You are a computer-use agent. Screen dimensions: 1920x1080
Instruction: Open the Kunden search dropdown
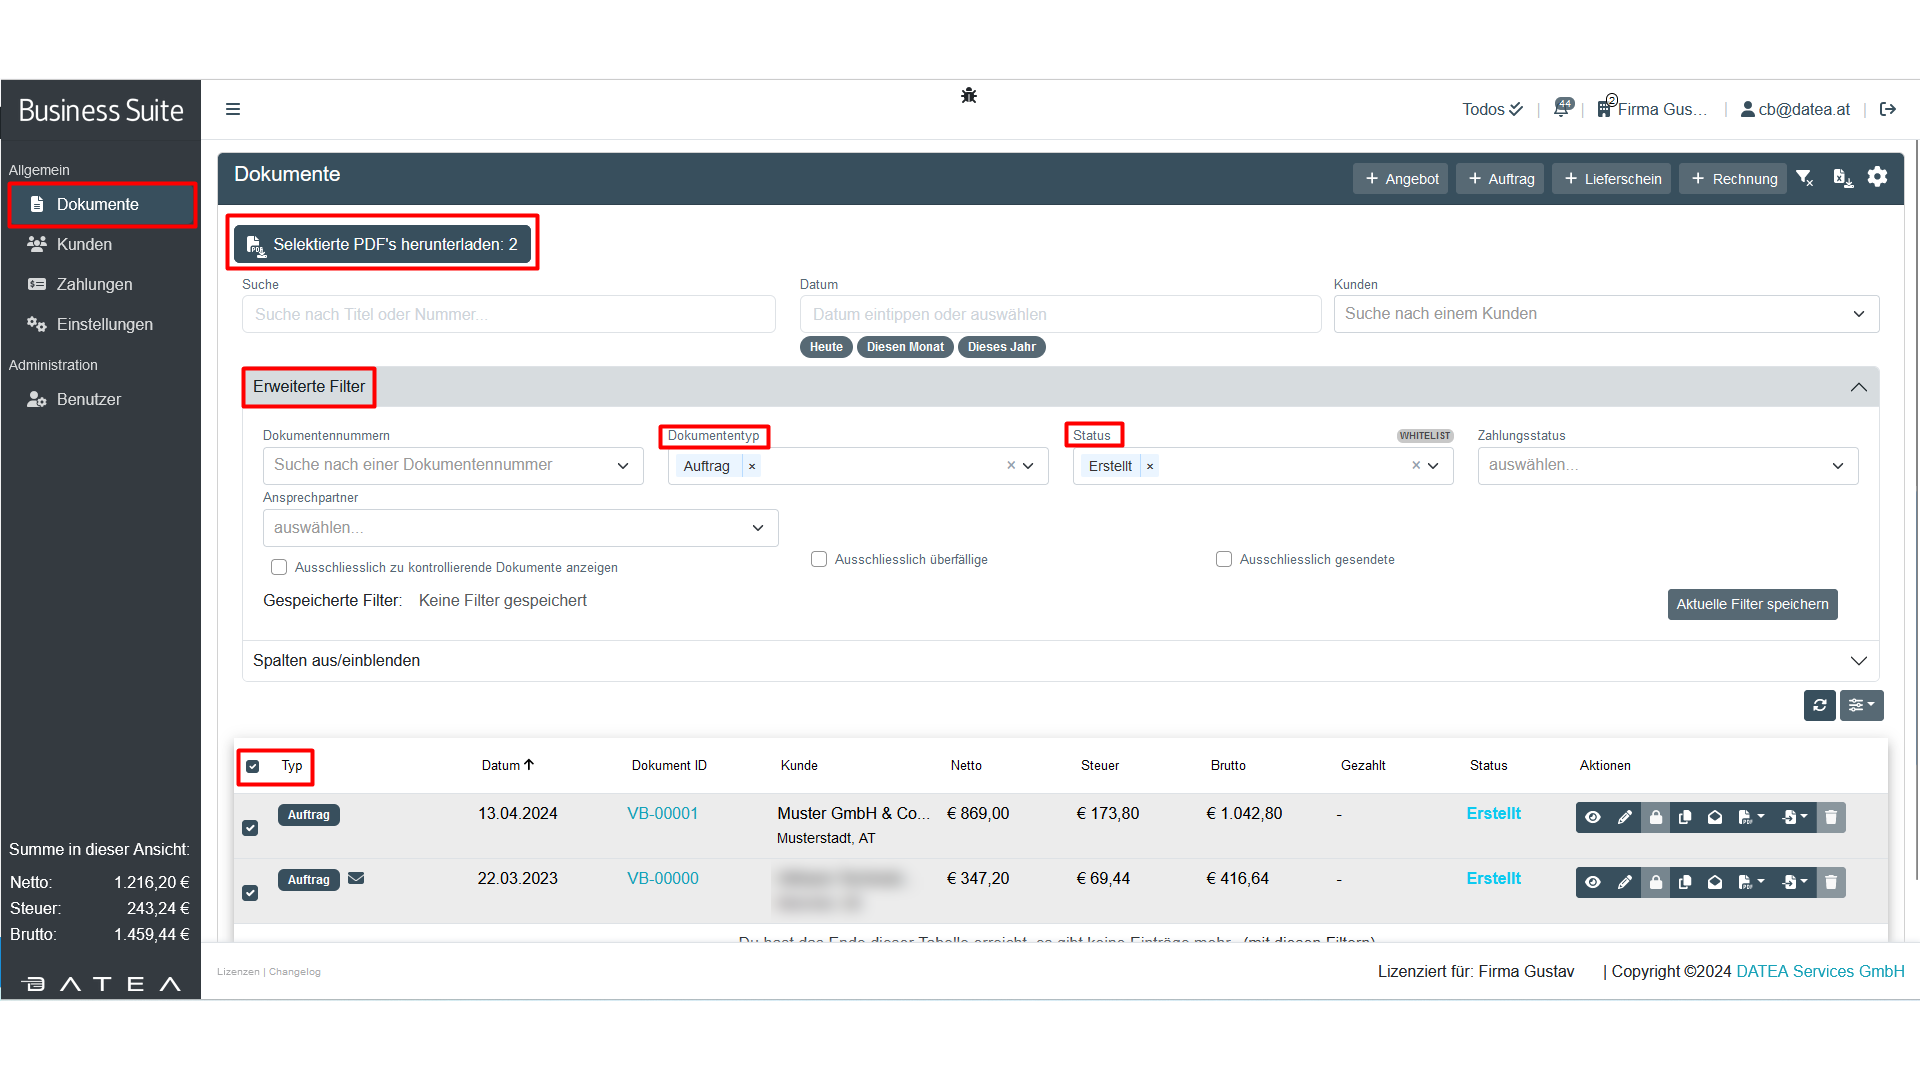click(x=1605, y=314)
